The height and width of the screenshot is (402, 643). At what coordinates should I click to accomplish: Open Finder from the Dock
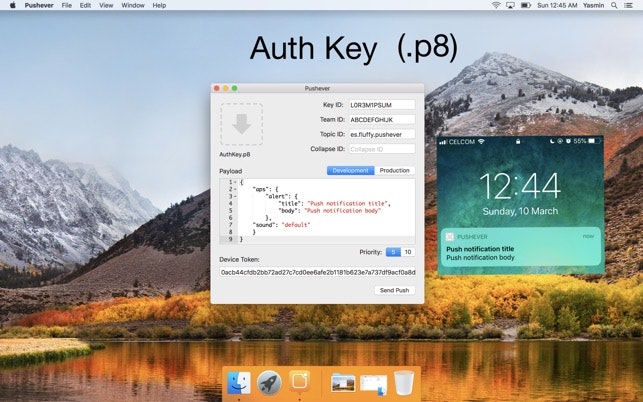239,383
